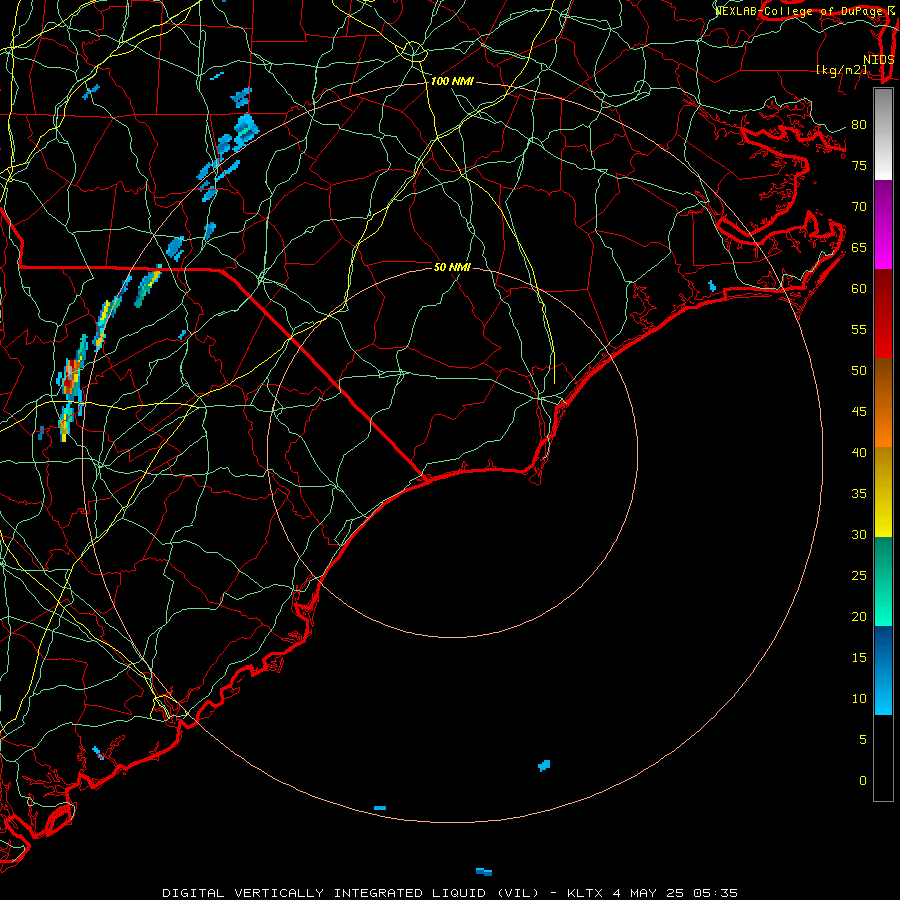The height and width of the screenshot is (900, 900).
Task: Pick the gray-white band of the VIL scale
Action: [x=883, y=134]
